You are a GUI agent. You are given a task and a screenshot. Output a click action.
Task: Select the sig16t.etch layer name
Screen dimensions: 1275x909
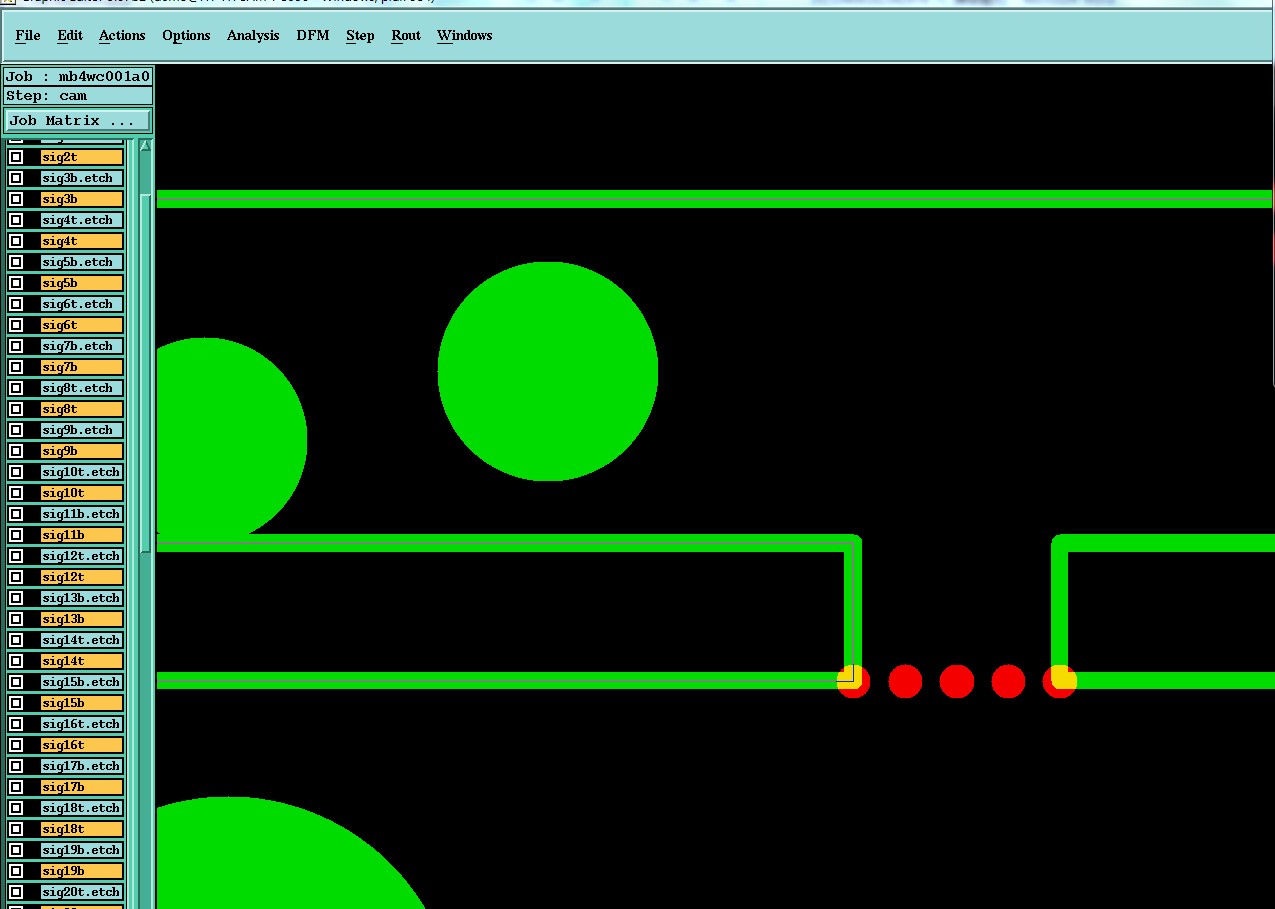point(82,724)
